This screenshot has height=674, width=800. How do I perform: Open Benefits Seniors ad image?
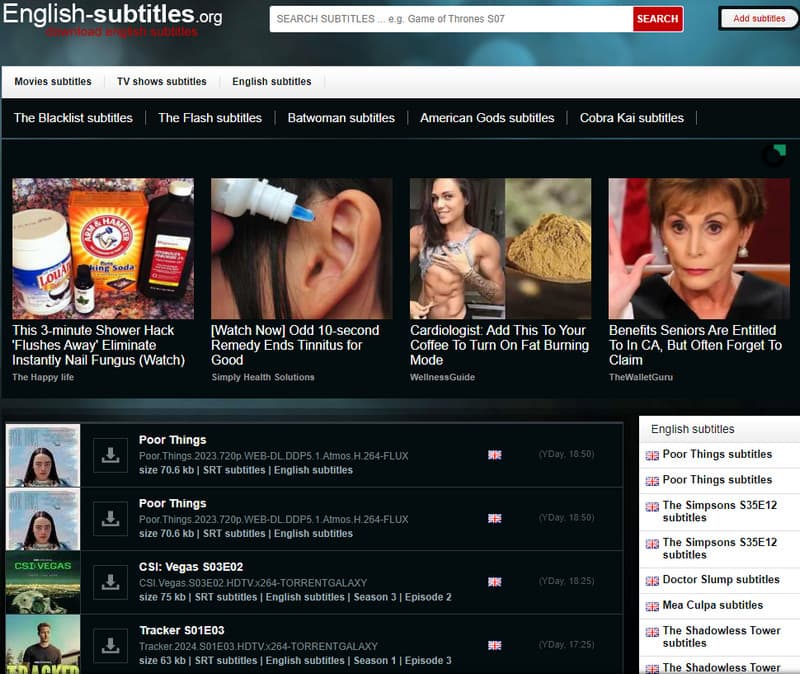699,248
